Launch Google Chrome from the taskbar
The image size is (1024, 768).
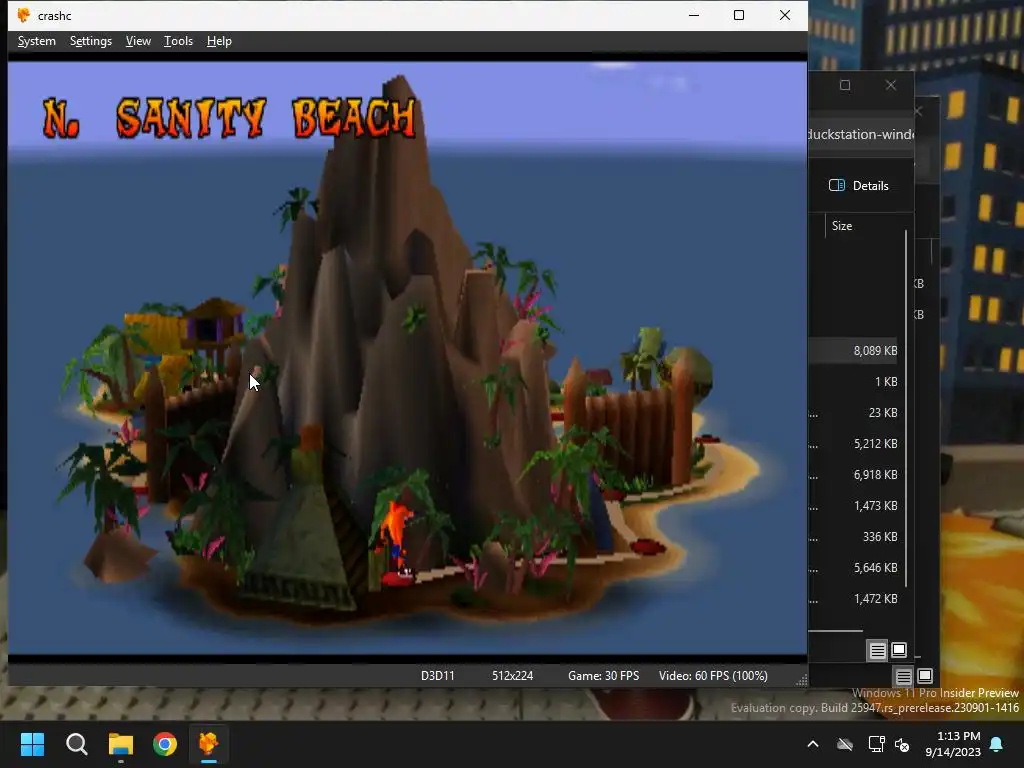pos(165,744)
